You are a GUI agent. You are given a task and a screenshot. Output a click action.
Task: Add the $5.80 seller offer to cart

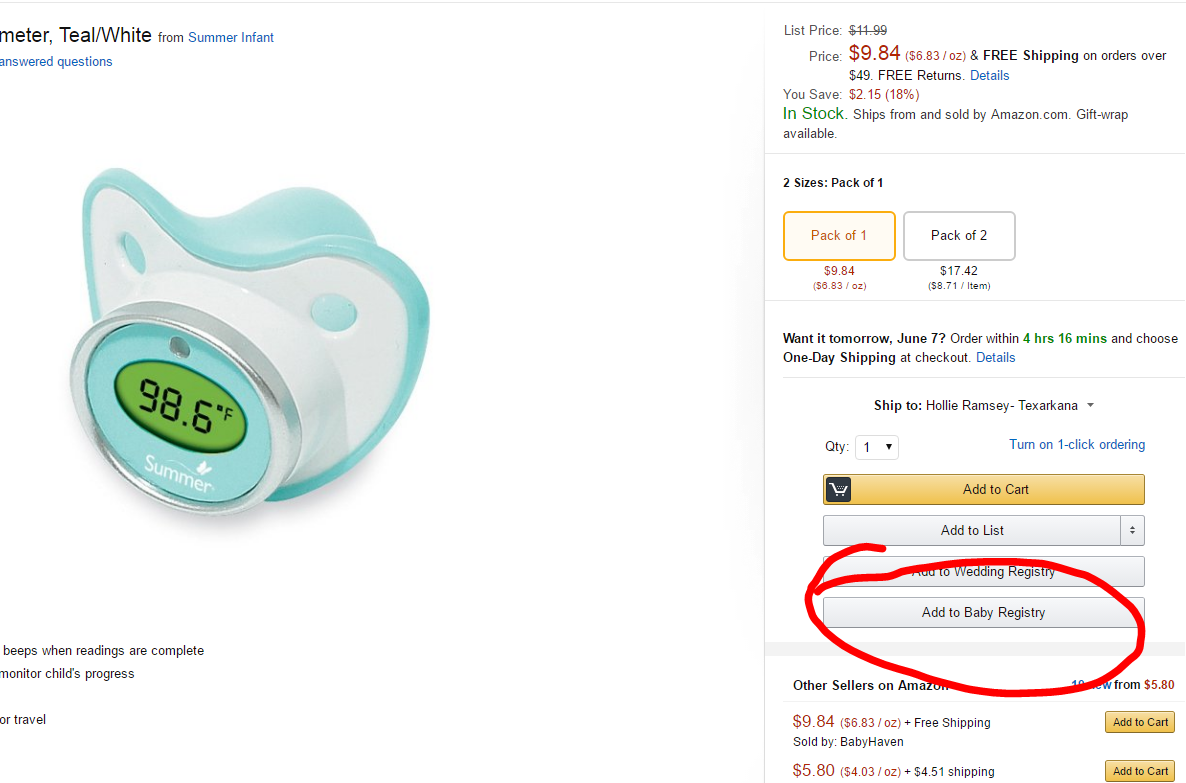1139,770
